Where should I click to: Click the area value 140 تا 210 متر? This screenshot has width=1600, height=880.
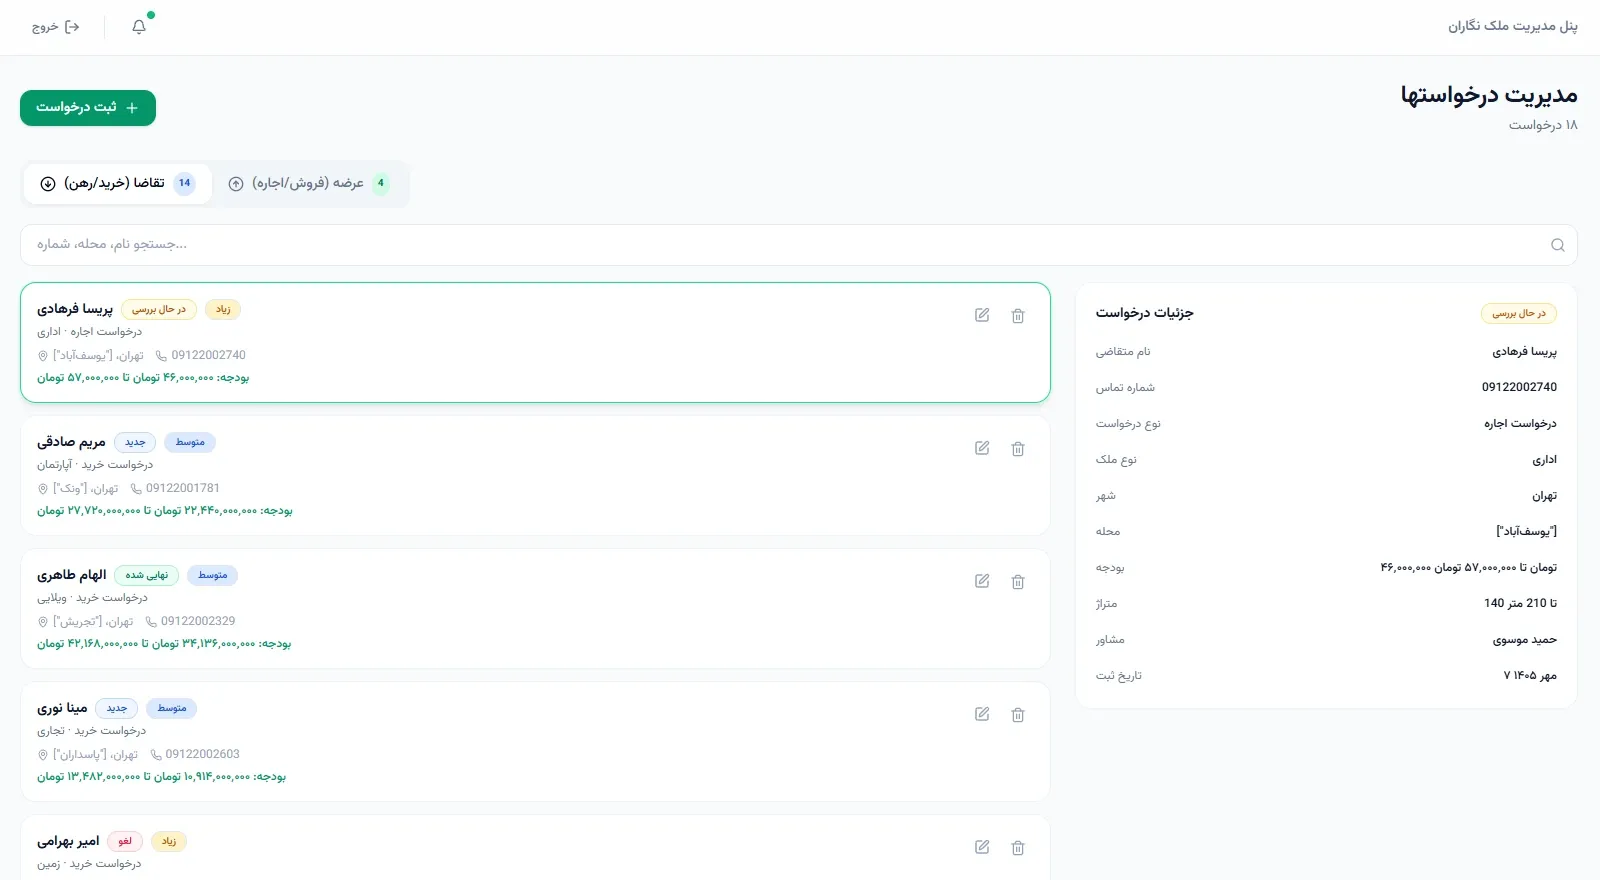tap(1520, 604)
